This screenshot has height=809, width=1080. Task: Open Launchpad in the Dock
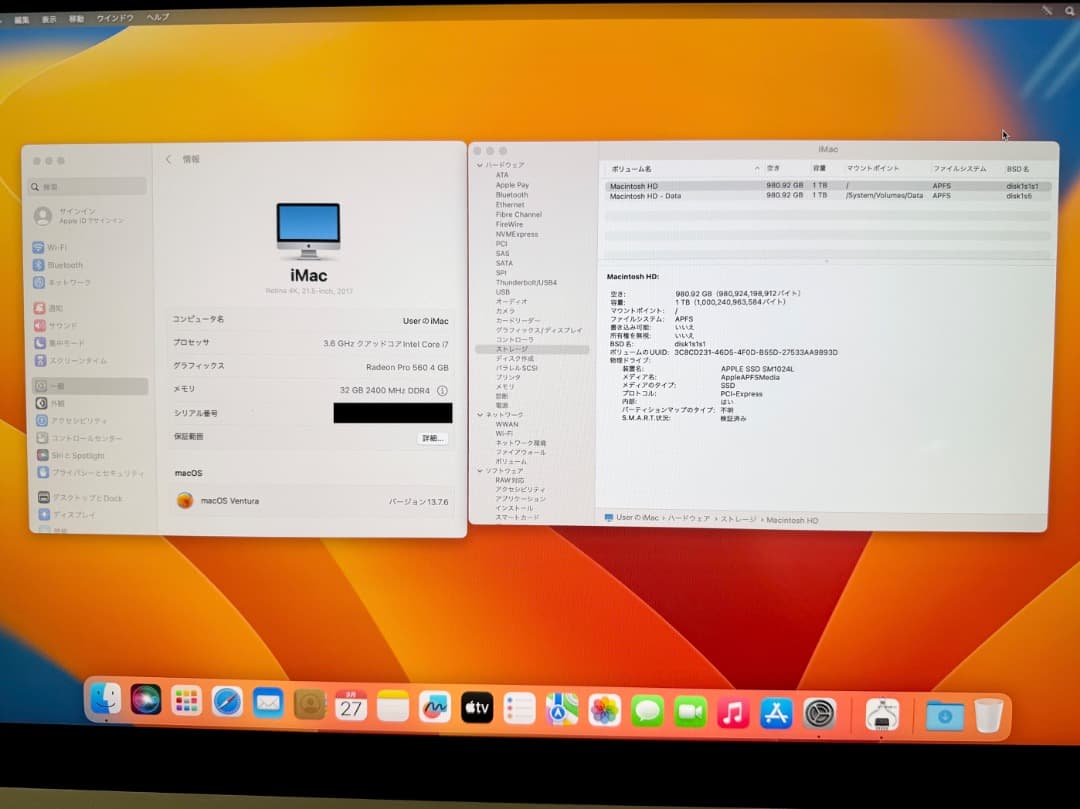(x=186, y=702)
